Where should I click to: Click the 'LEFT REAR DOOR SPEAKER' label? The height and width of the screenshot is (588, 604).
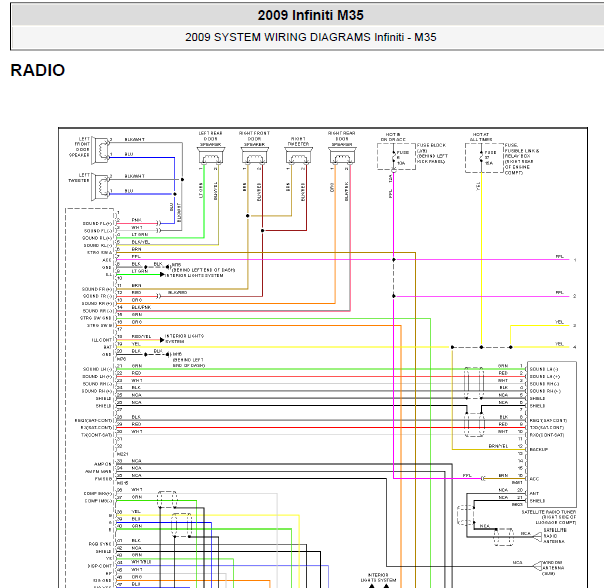click(x=210, y=139)
